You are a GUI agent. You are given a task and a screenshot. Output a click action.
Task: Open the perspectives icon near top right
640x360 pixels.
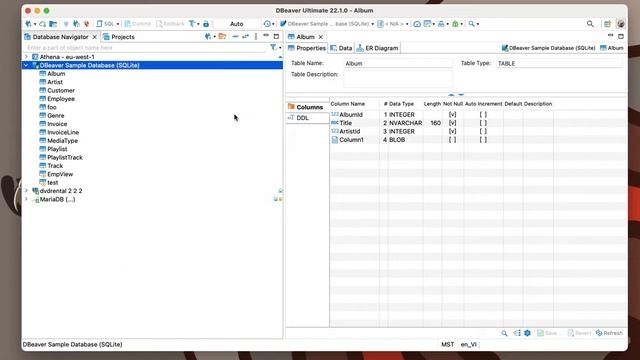coord(607,24)
